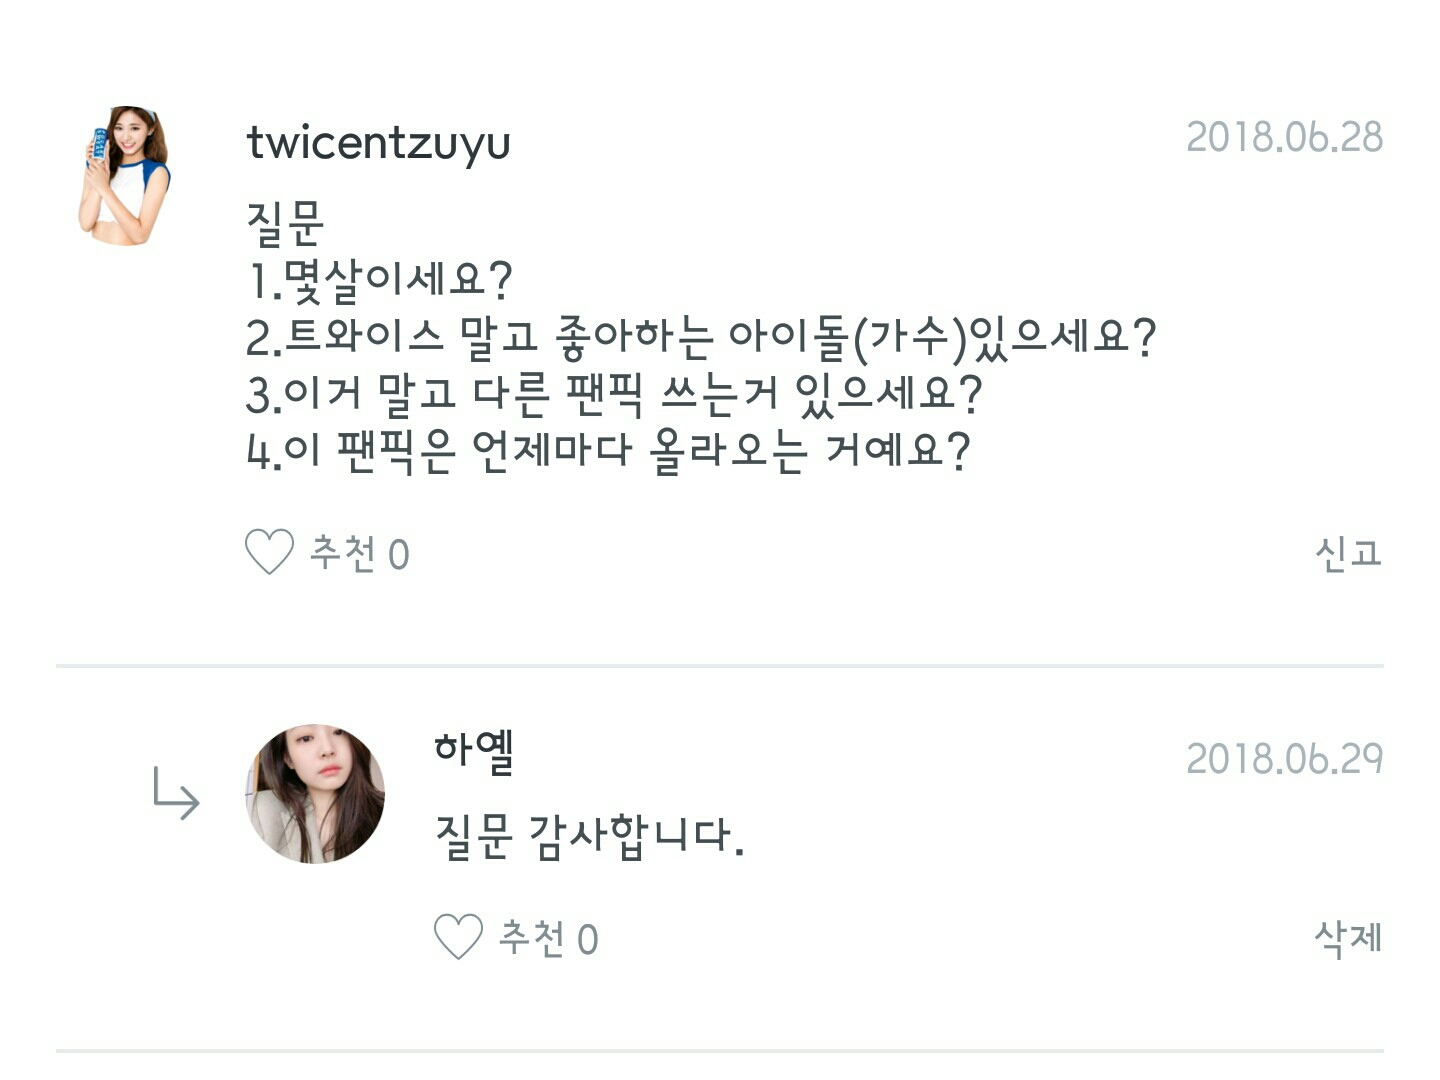This screenshot has width=1440, height=1080.
Task: Click the 2018.06.29 date stamp
Action: click(x=1284, y=760)
